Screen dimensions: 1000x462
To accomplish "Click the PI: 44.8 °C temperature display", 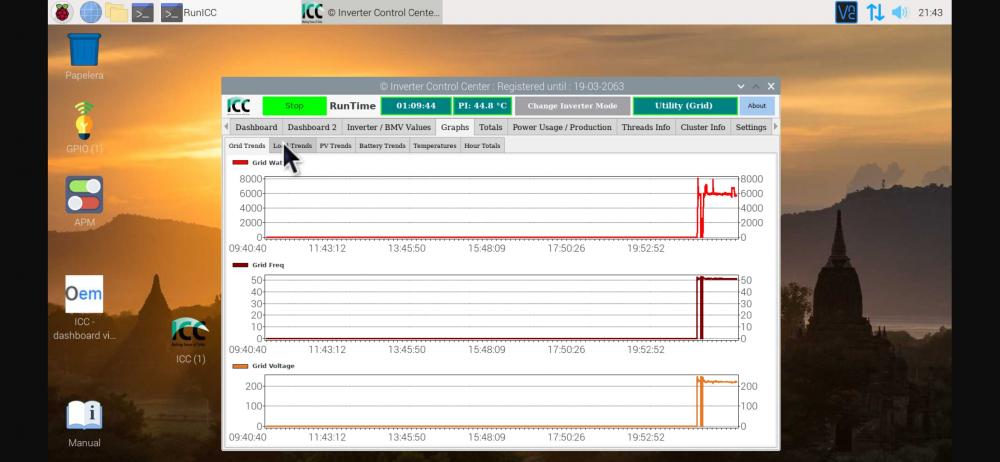I will click(482, 106).
